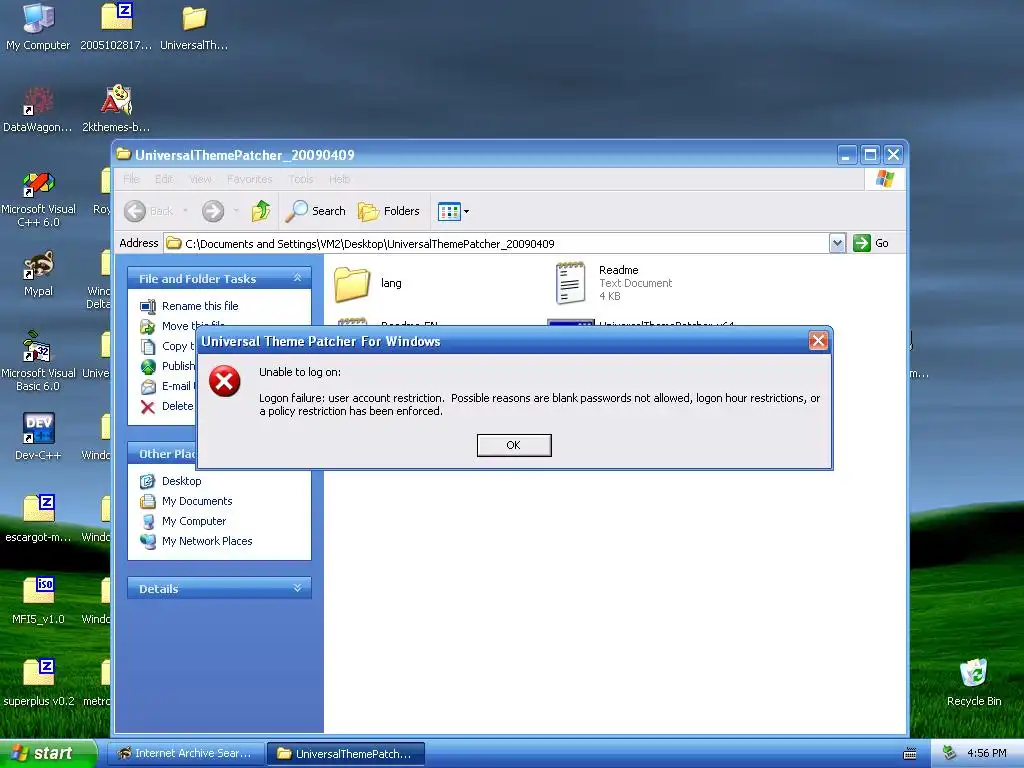Open My Documents in Other Places
The width and height of the screenshot is (1024, 768).
coord(197,501)
